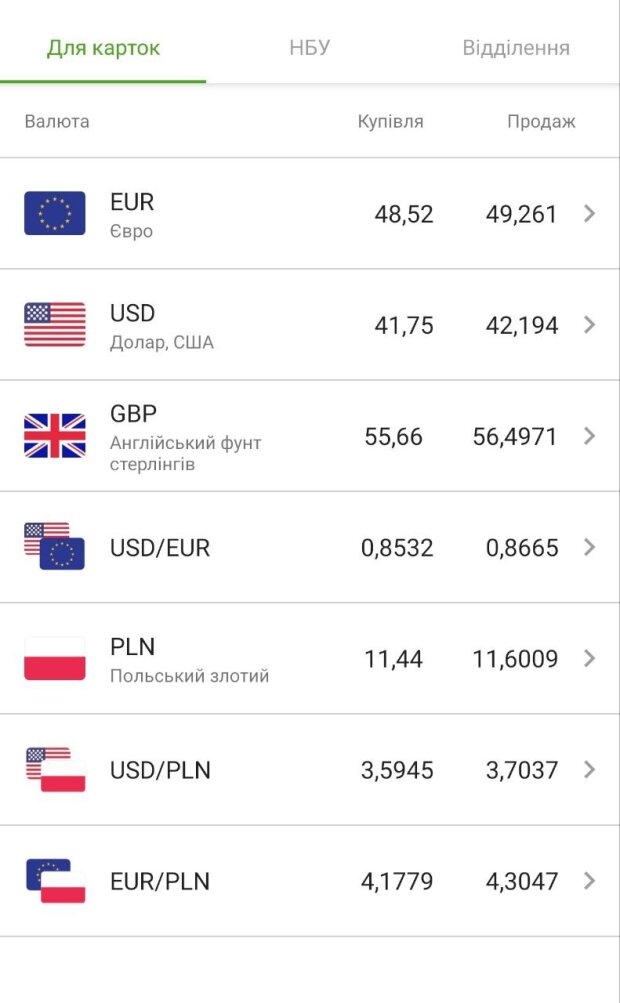Click the USD/PLN double-flag icon

point(55,770)
